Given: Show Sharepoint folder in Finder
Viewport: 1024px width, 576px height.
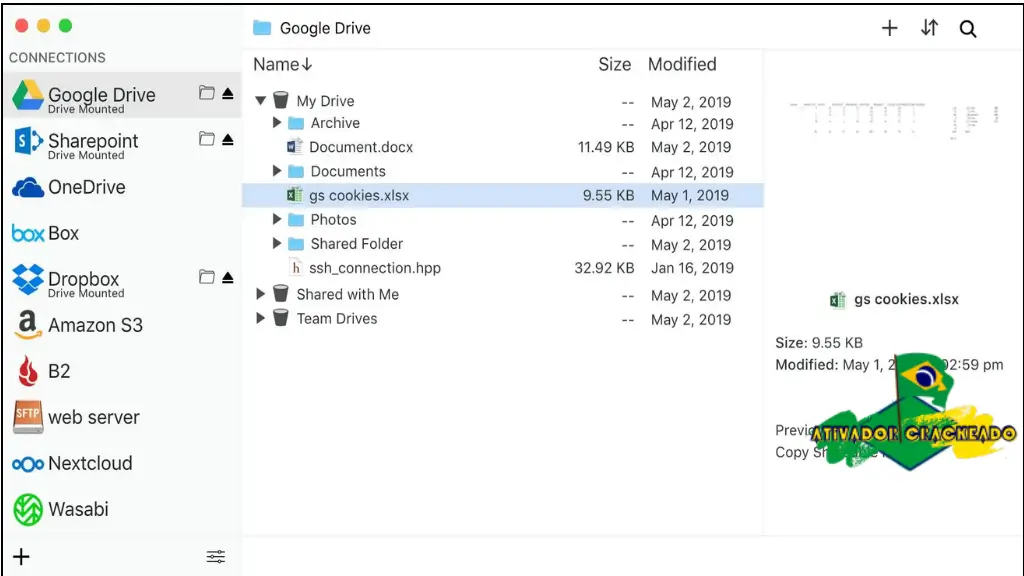Looking at the screenshot, I should [206, 138].
